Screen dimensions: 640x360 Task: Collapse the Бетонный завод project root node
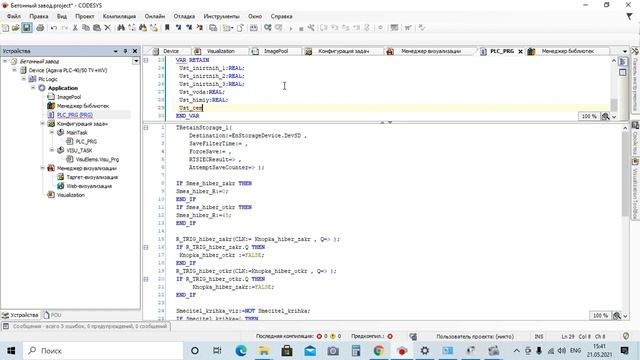(5, 61)
